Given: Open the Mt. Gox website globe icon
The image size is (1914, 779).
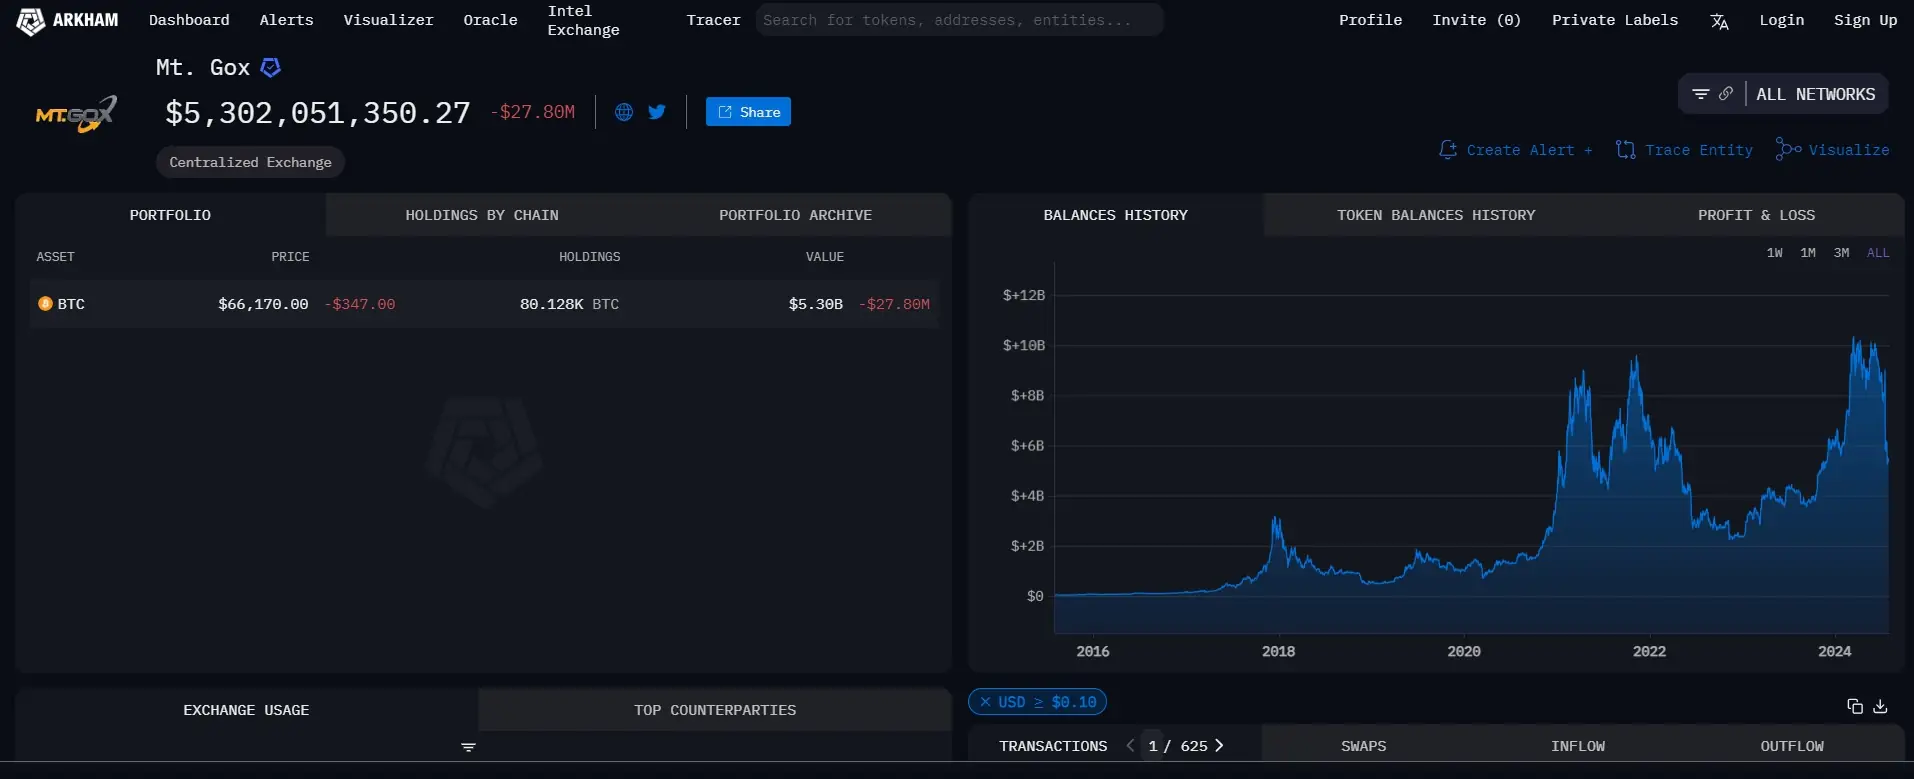Looking at the screenshot, I should 624,112.
